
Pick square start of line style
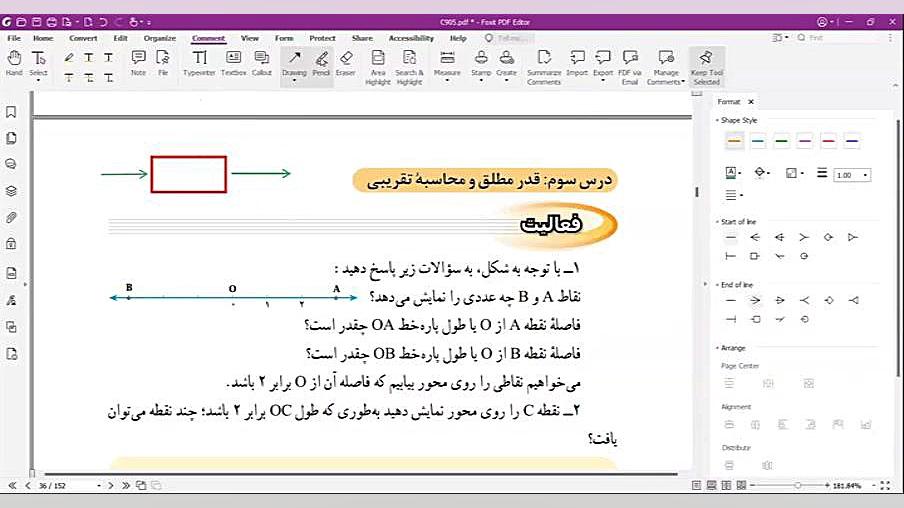755,256
